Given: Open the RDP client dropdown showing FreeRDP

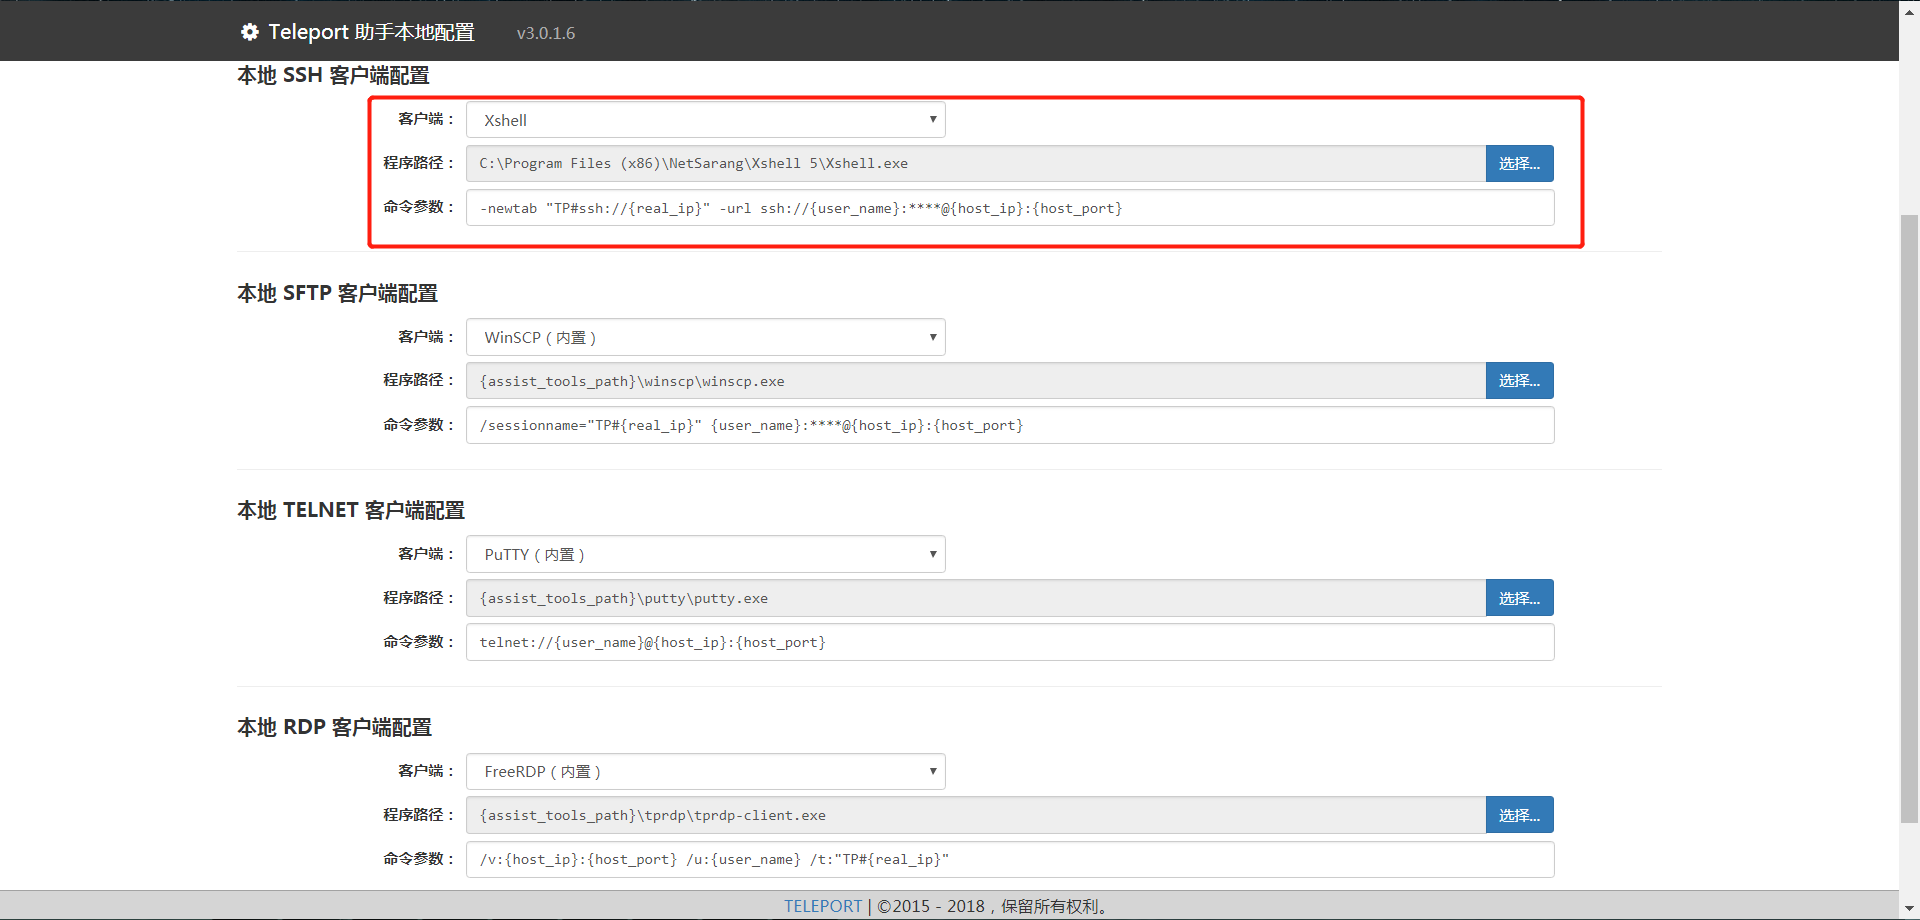Looking at the screenshot, I should [x=706, y=771].
